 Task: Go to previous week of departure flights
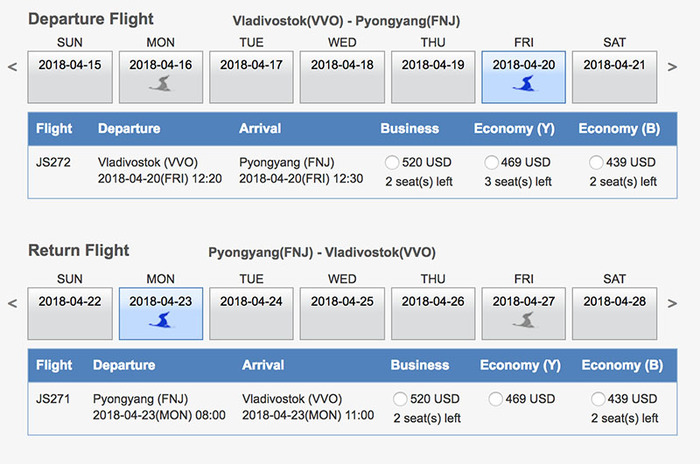[12, 68]
